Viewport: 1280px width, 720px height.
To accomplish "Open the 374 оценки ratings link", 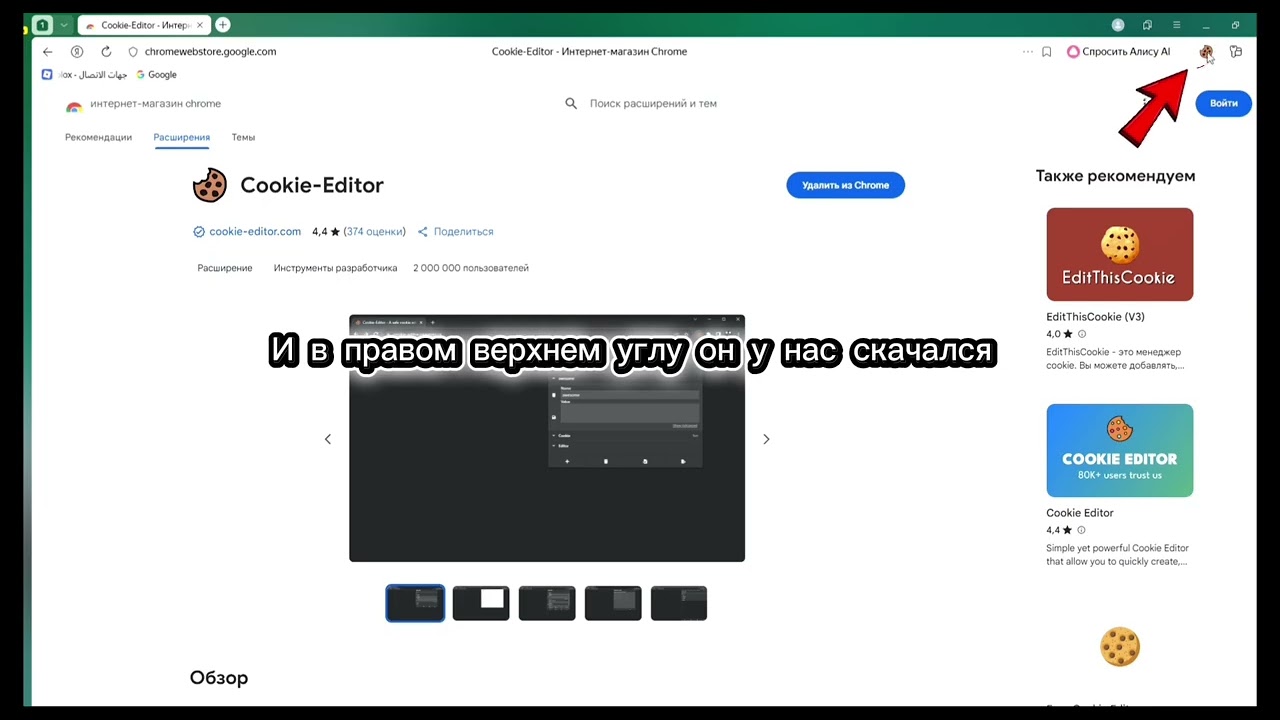I will click(x=375, y=232).
